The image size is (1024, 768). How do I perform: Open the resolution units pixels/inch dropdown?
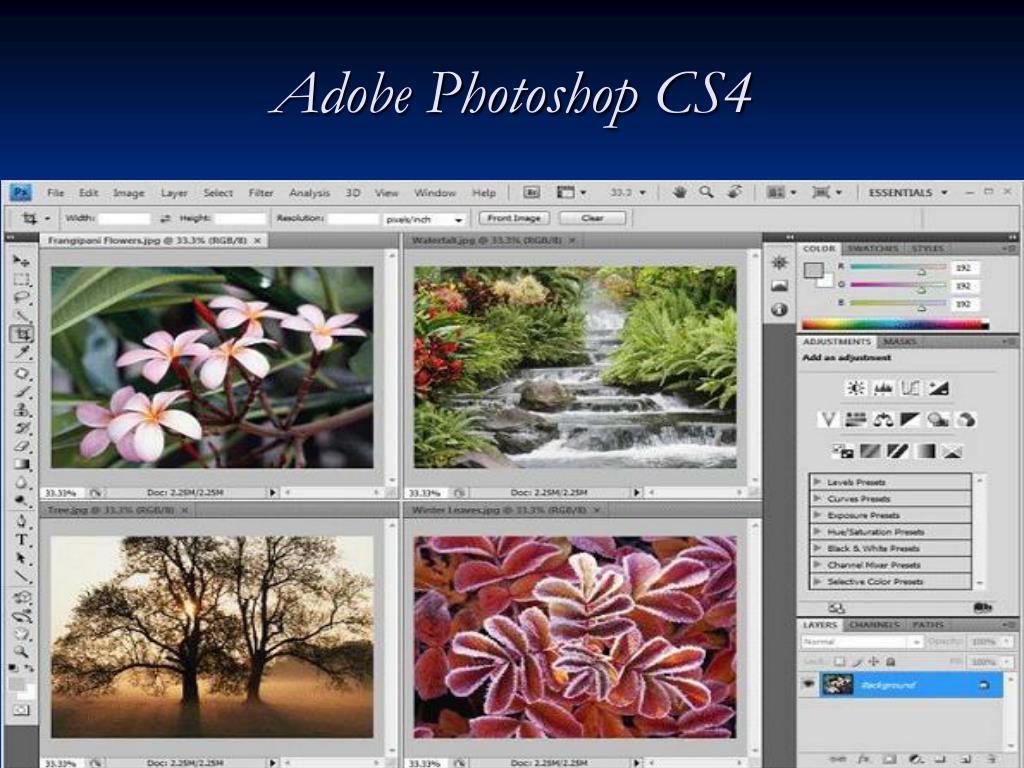(x=424, y=219)
